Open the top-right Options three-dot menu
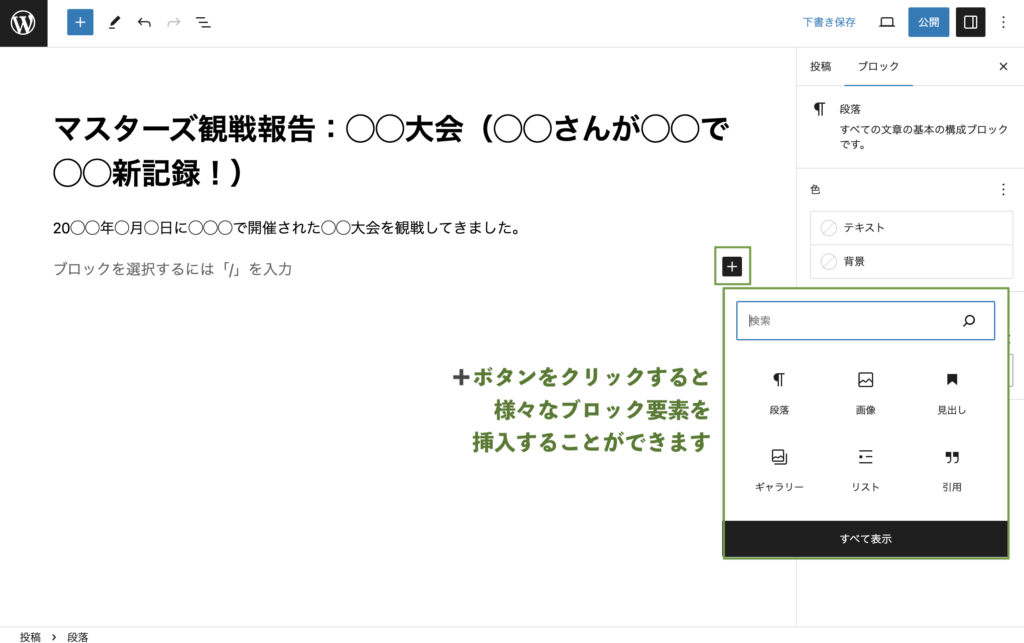 coord(1004,22)
